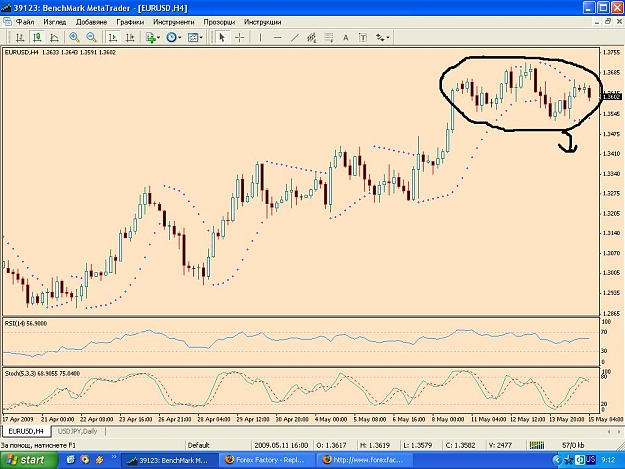Image resolution: width=625 pixels, height=469 pixels.
Task: Select the trendline drawing tool
Action: tap(295, 37)
